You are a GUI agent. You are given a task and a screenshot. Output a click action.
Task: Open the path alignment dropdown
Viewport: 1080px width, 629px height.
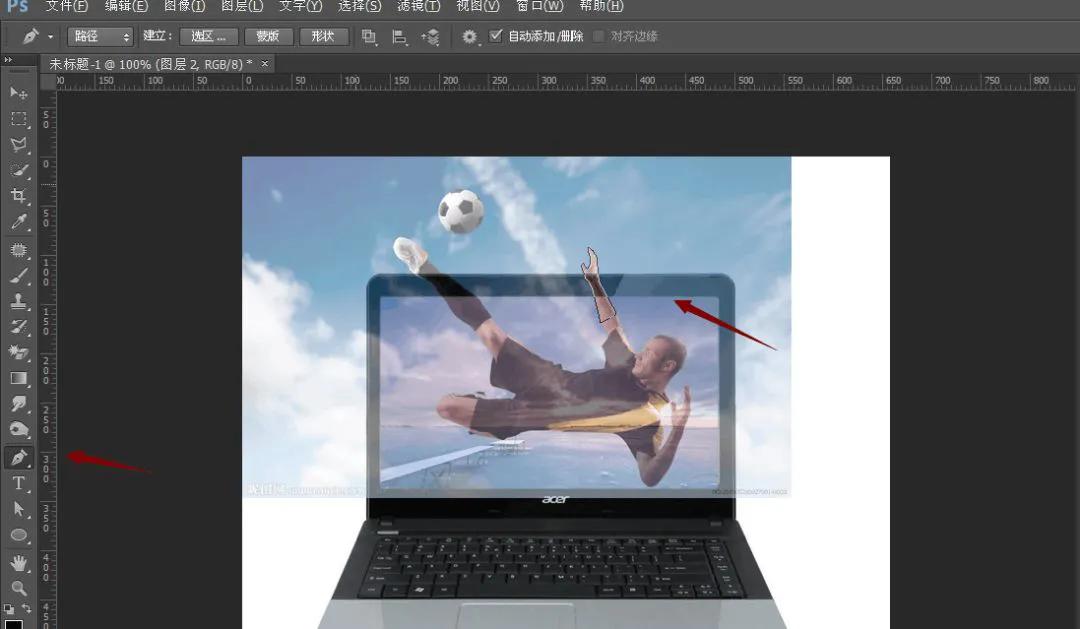point(398,36)
